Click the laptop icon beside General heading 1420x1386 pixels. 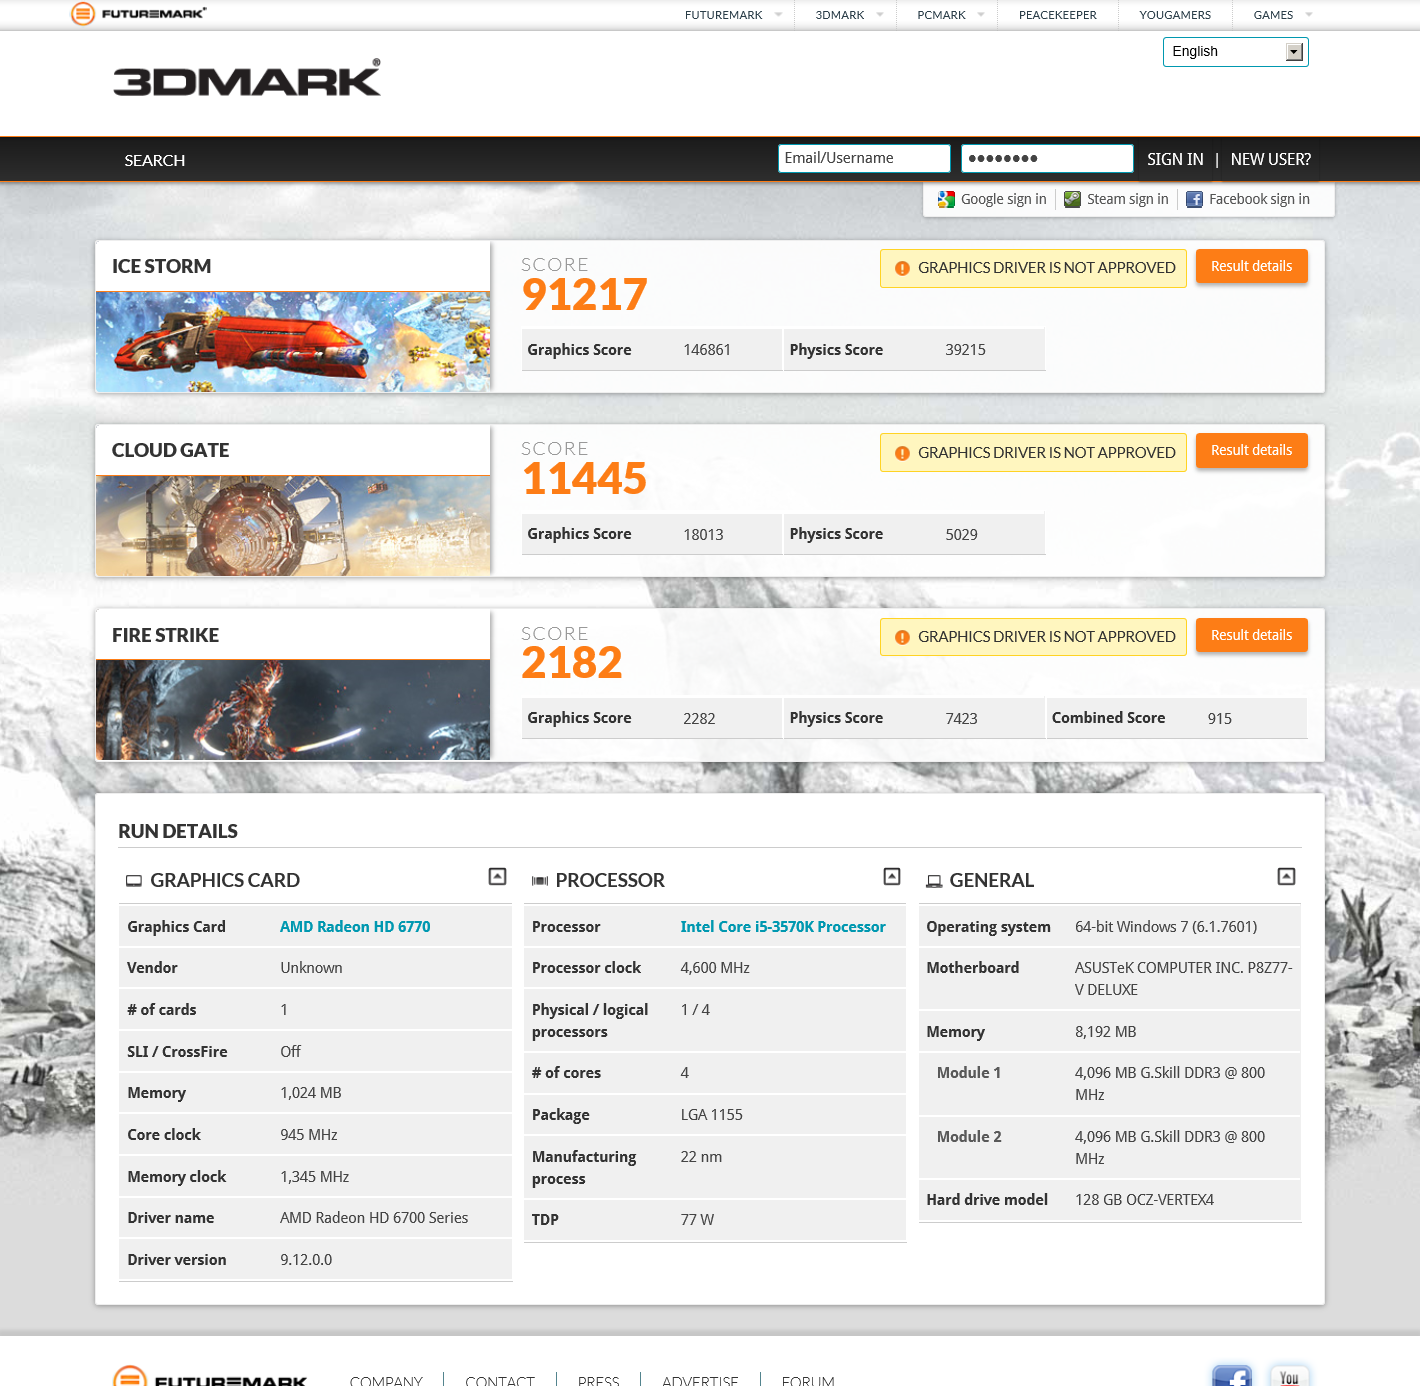click(934, 881)
